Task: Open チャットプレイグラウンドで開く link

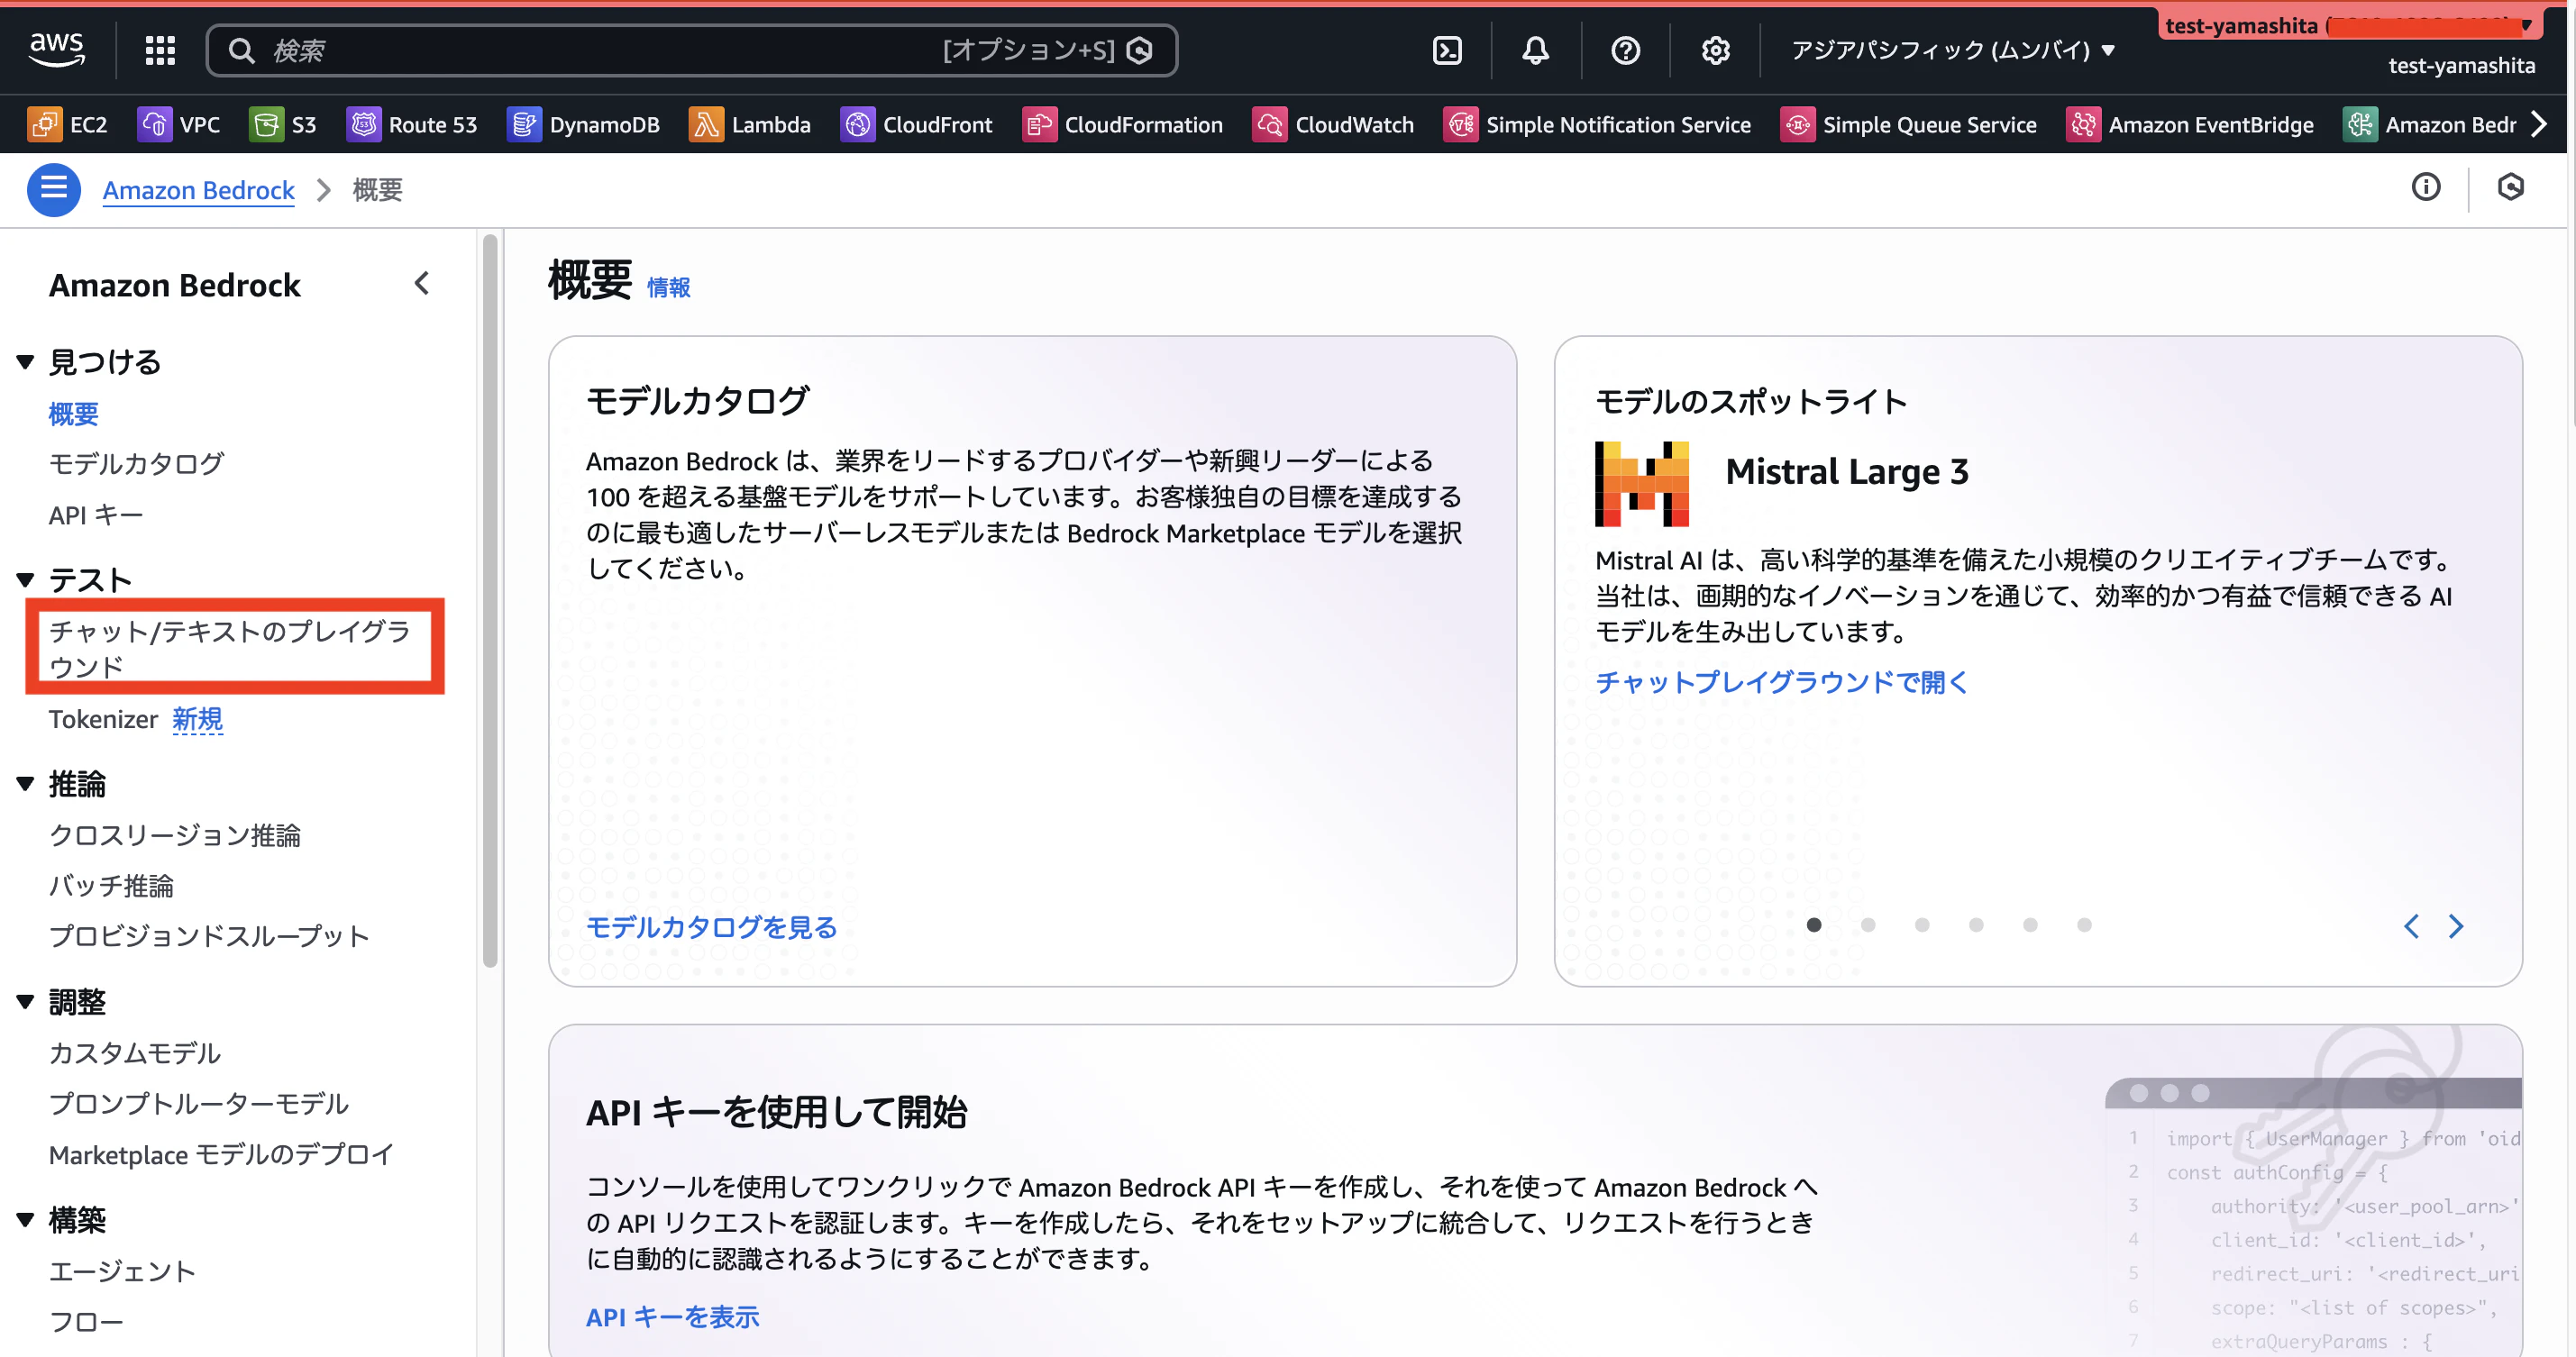Action: 1781,681
